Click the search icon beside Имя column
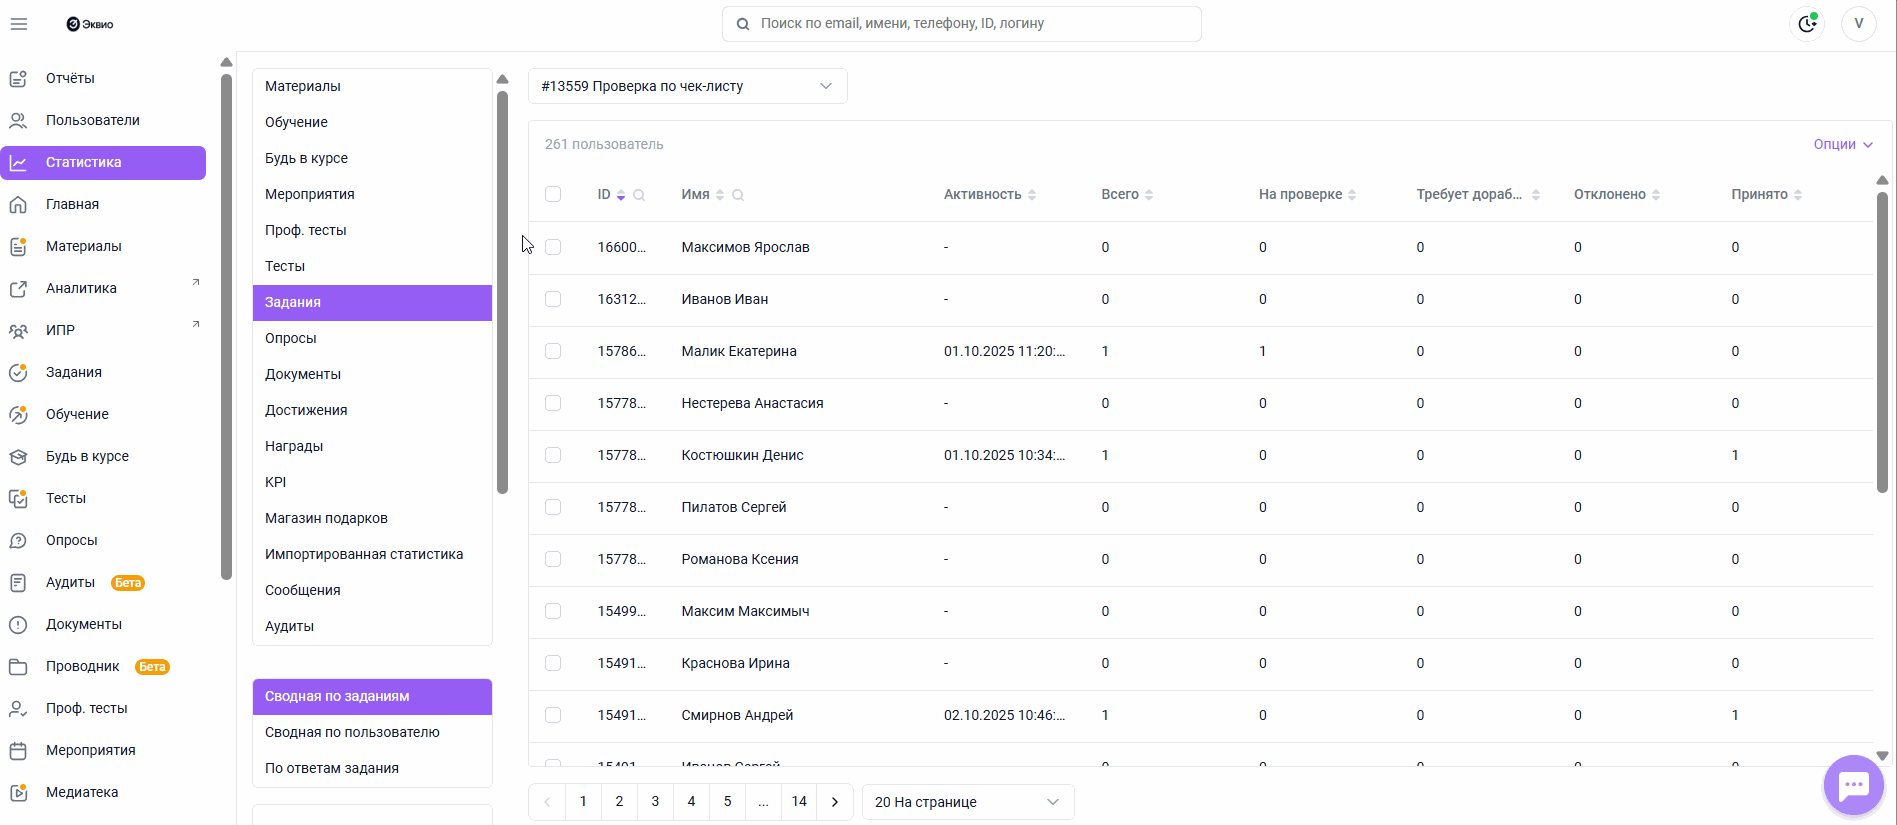The height and width of the screenshot is (825, 1897). pos(738,195)
